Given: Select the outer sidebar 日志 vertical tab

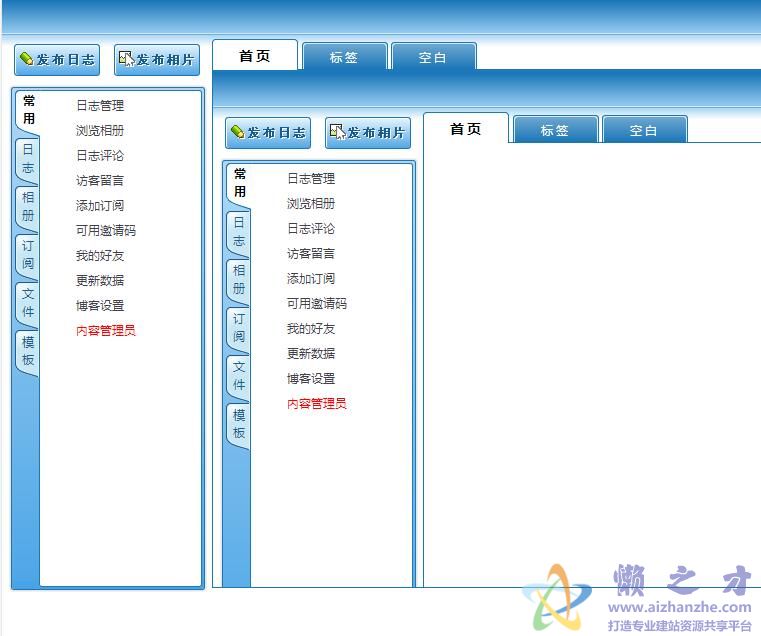Looking at the screenshot, I should pyautogui.click(x=28, y=159).
